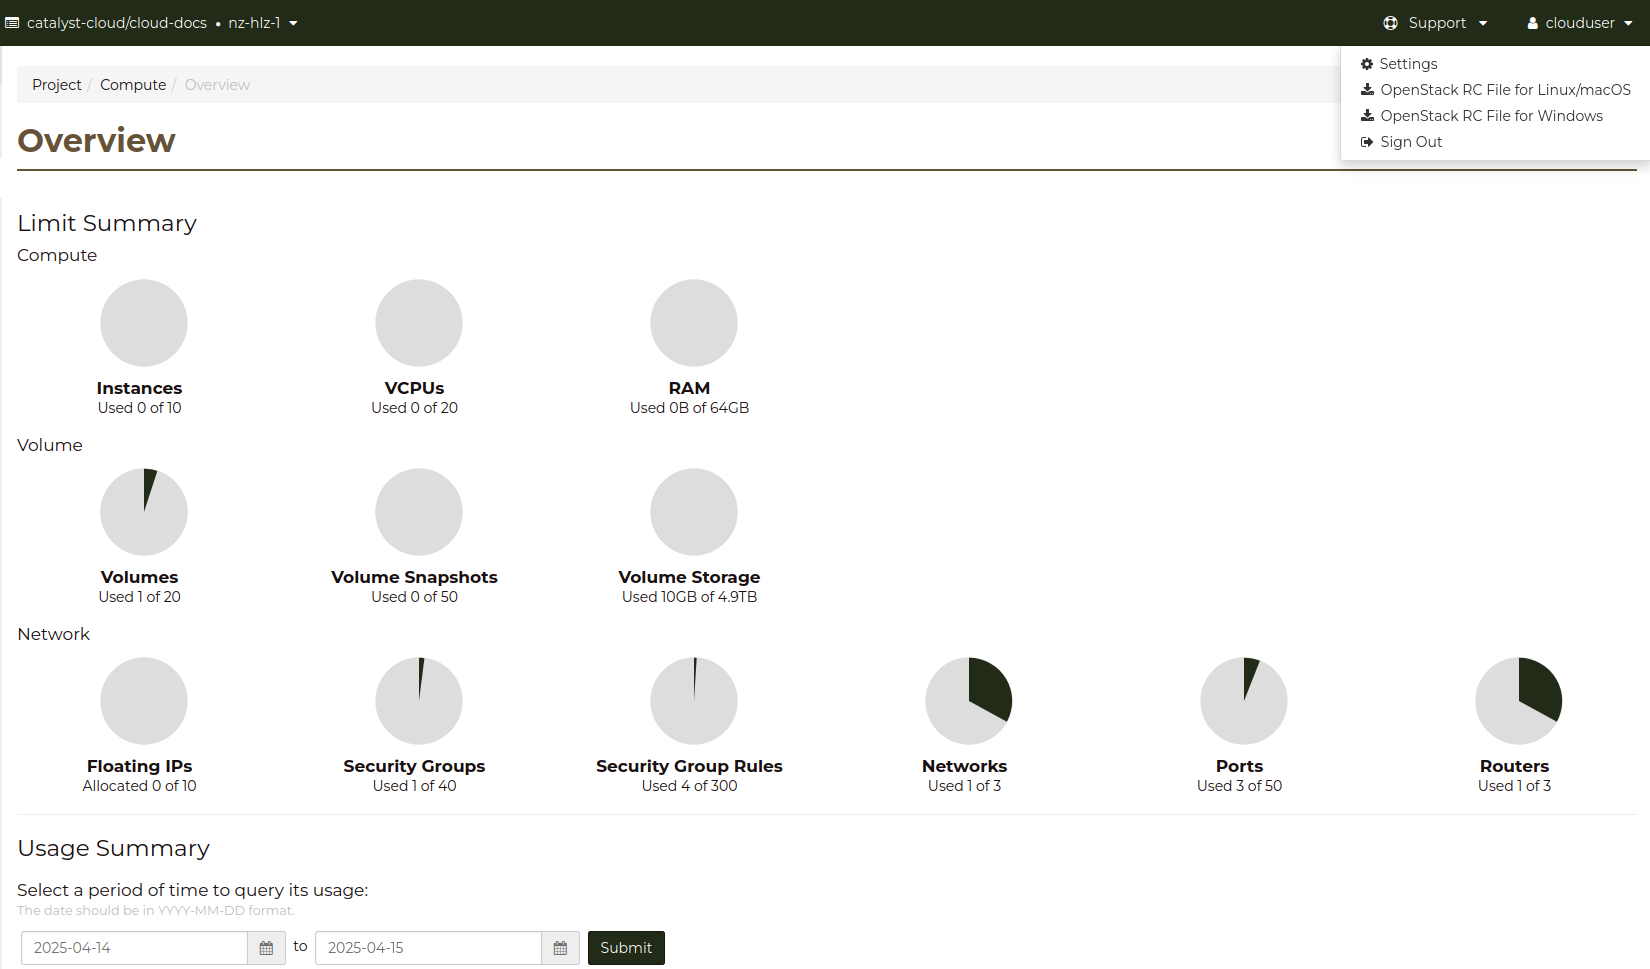The image size is (1650, 969).
Task: Click the sidebar menu icon top left
Action: coord(11,22)
